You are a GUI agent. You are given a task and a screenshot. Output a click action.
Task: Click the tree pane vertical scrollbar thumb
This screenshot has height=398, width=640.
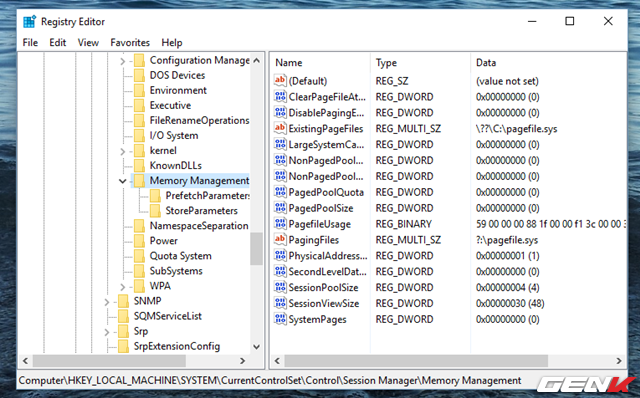[x=256, y=249]
